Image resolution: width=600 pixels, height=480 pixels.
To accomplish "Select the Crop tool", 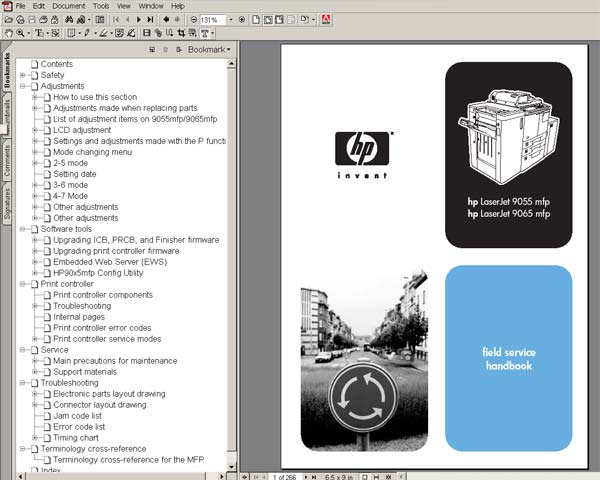I will pos(181,33).
